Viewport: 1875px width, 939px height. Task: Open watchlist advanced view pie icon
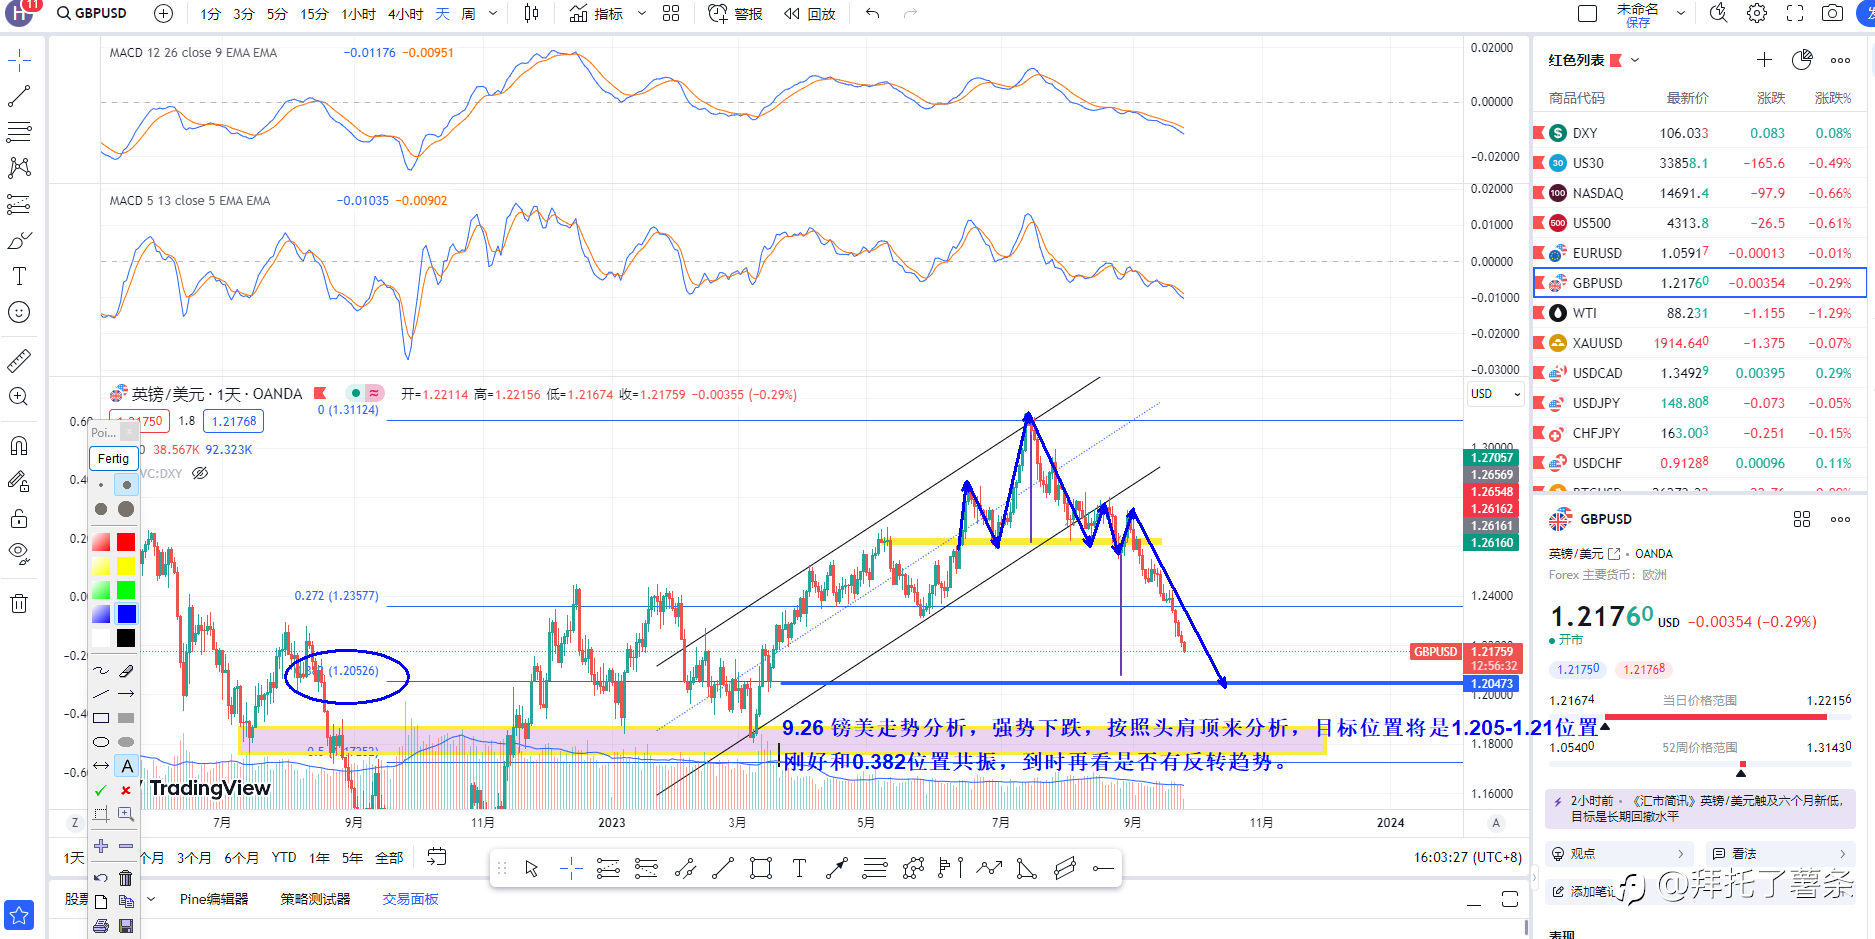click(x=1802, y=60)
